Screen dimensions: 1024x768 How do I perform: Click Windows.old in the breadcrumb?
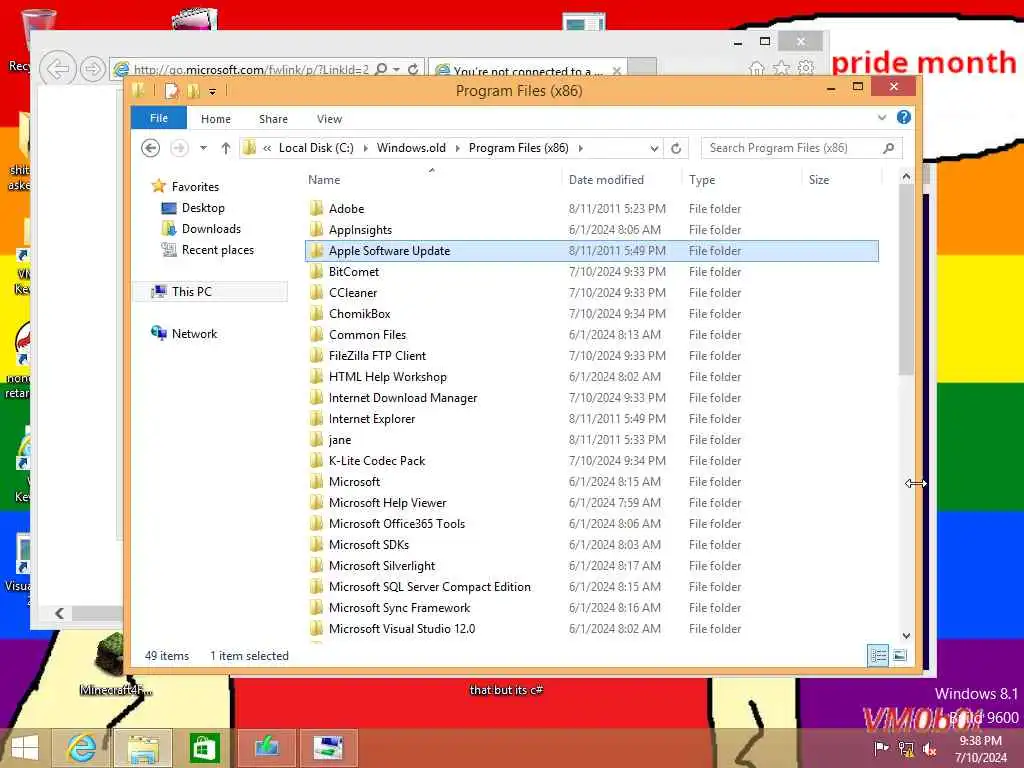[411, 148]
